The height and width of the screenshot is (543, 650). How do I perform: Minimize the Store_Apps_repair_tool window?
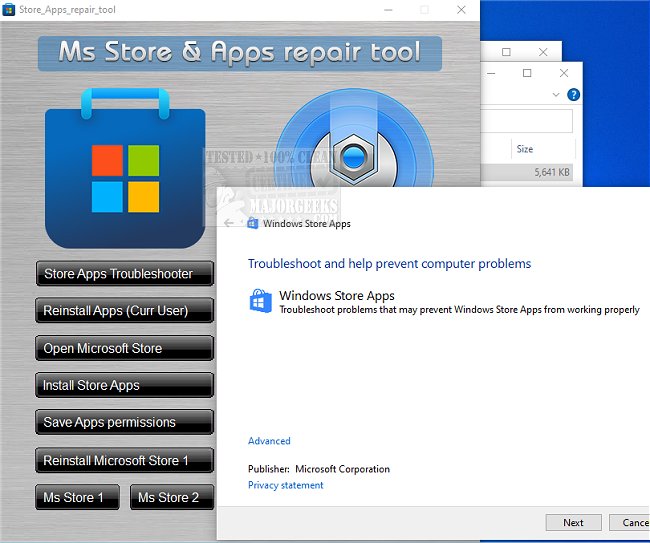pyautogui.click(x=388, y=10)
